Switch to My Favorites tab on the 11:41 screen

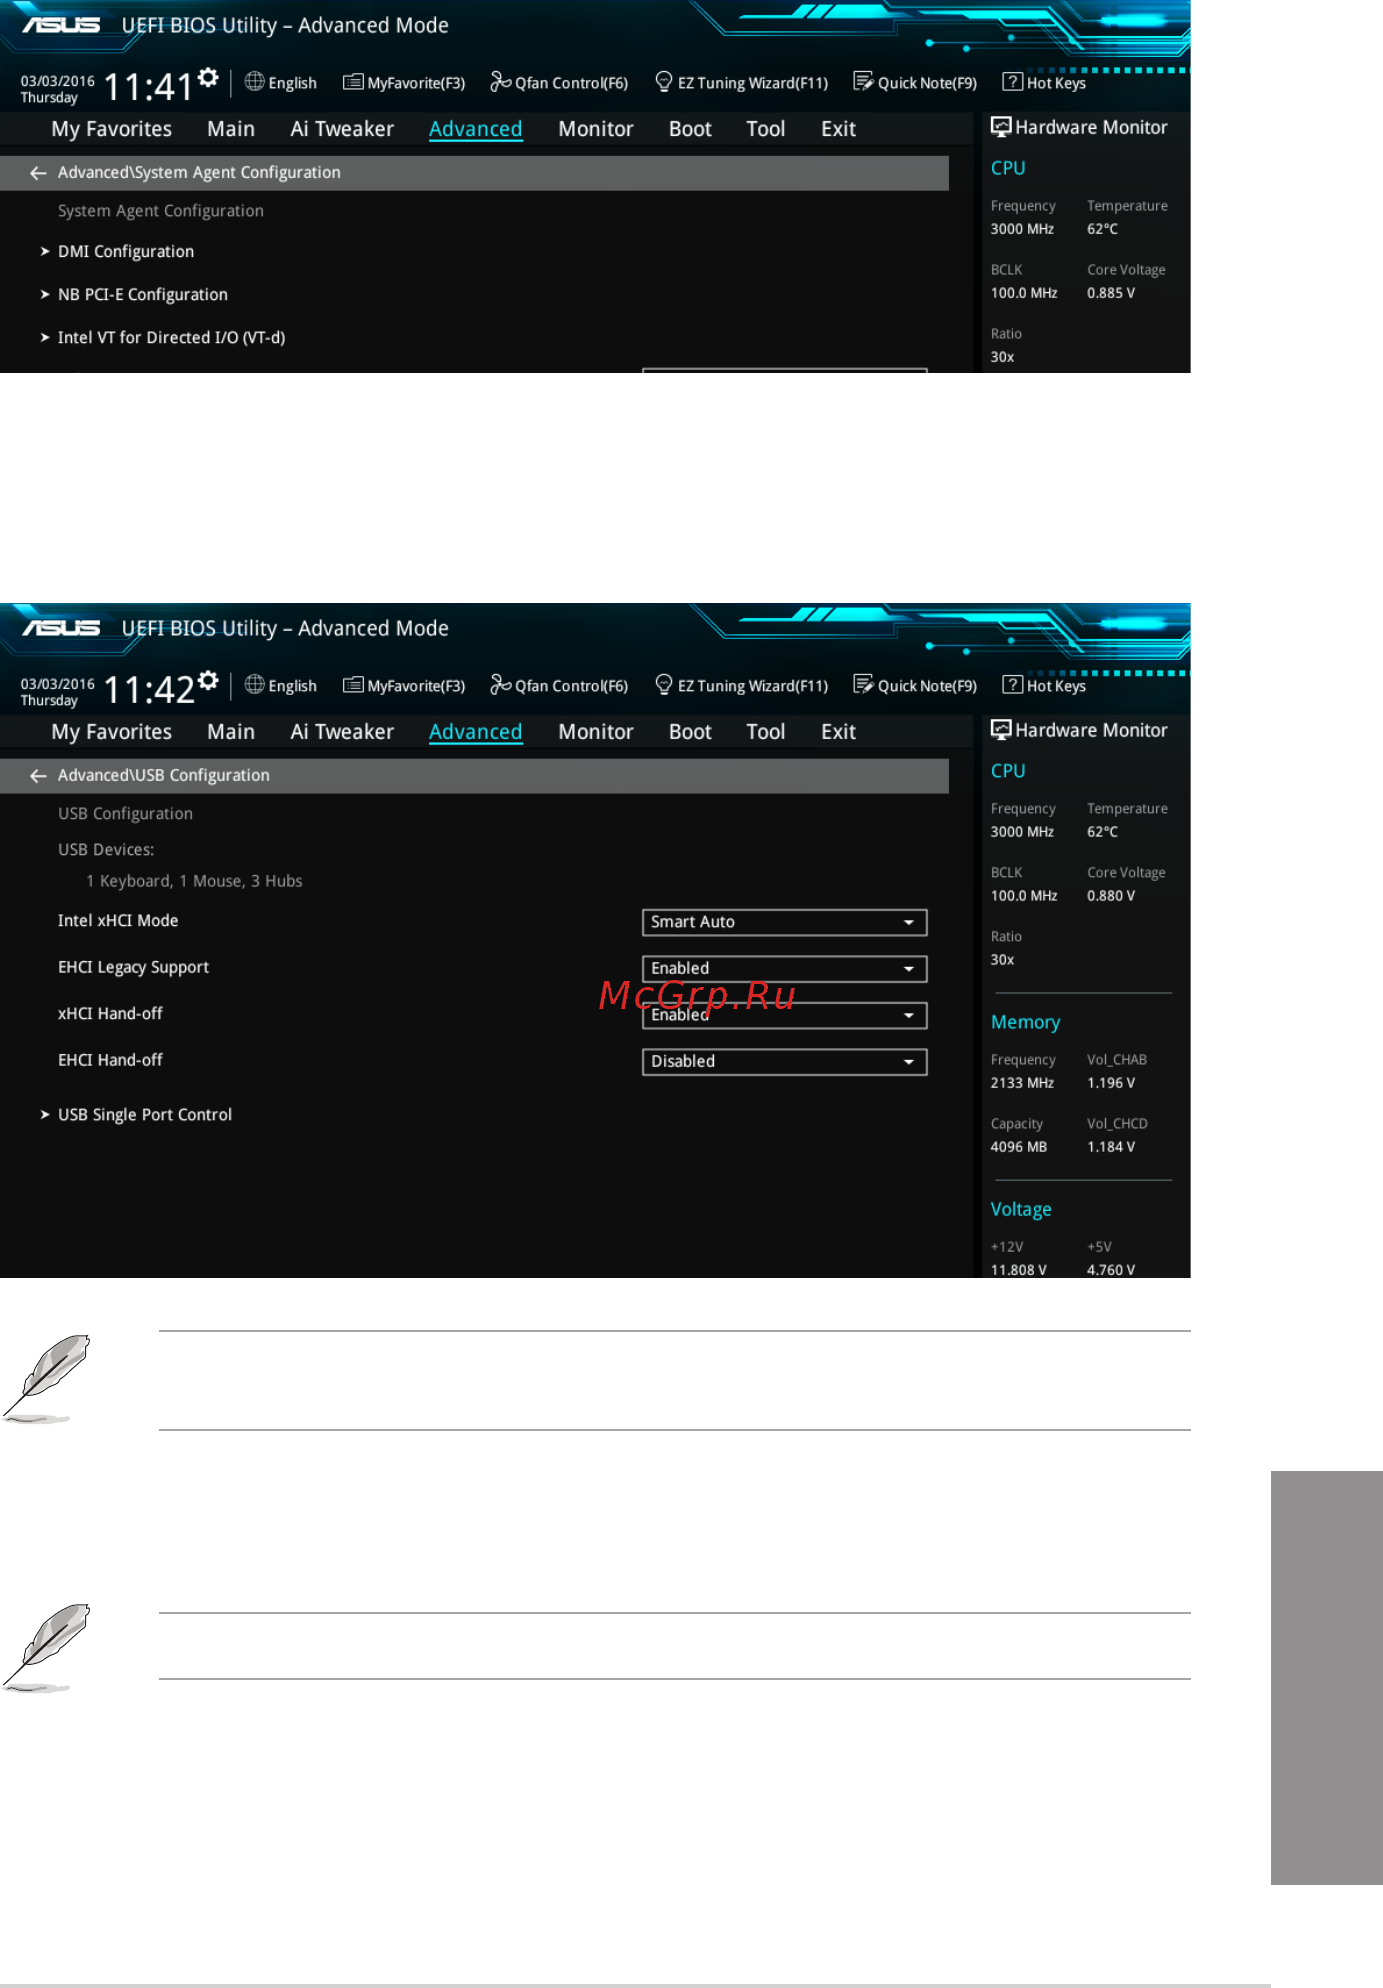coord(111,129)
